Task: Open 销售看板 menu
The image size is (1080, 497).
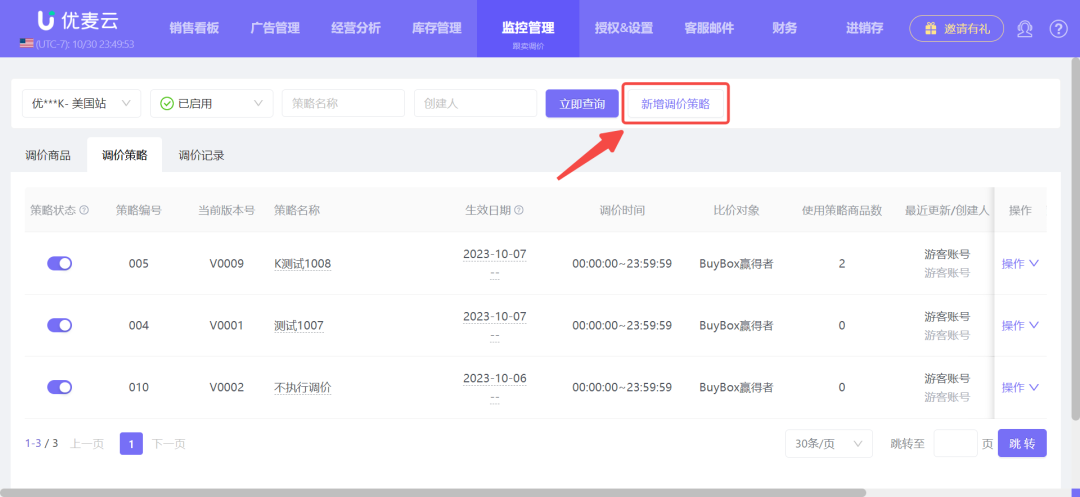Action: tap(194, 28)
